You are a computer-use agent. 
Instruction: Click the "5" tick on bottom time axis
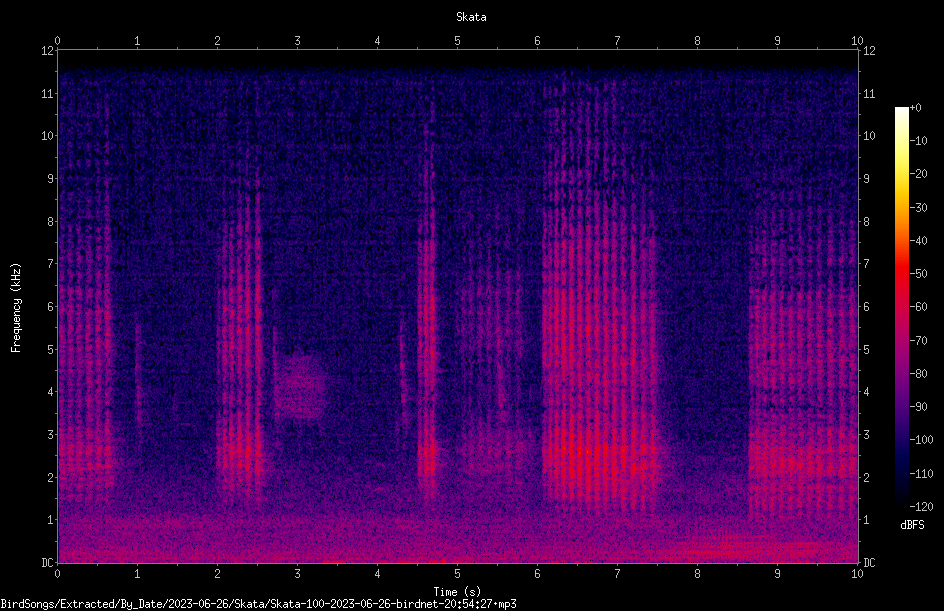click(458, 574)
